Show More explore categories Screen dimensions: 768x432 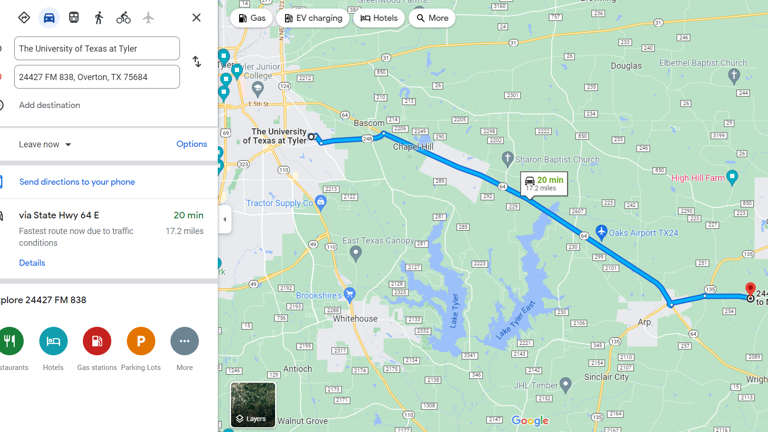185,341
